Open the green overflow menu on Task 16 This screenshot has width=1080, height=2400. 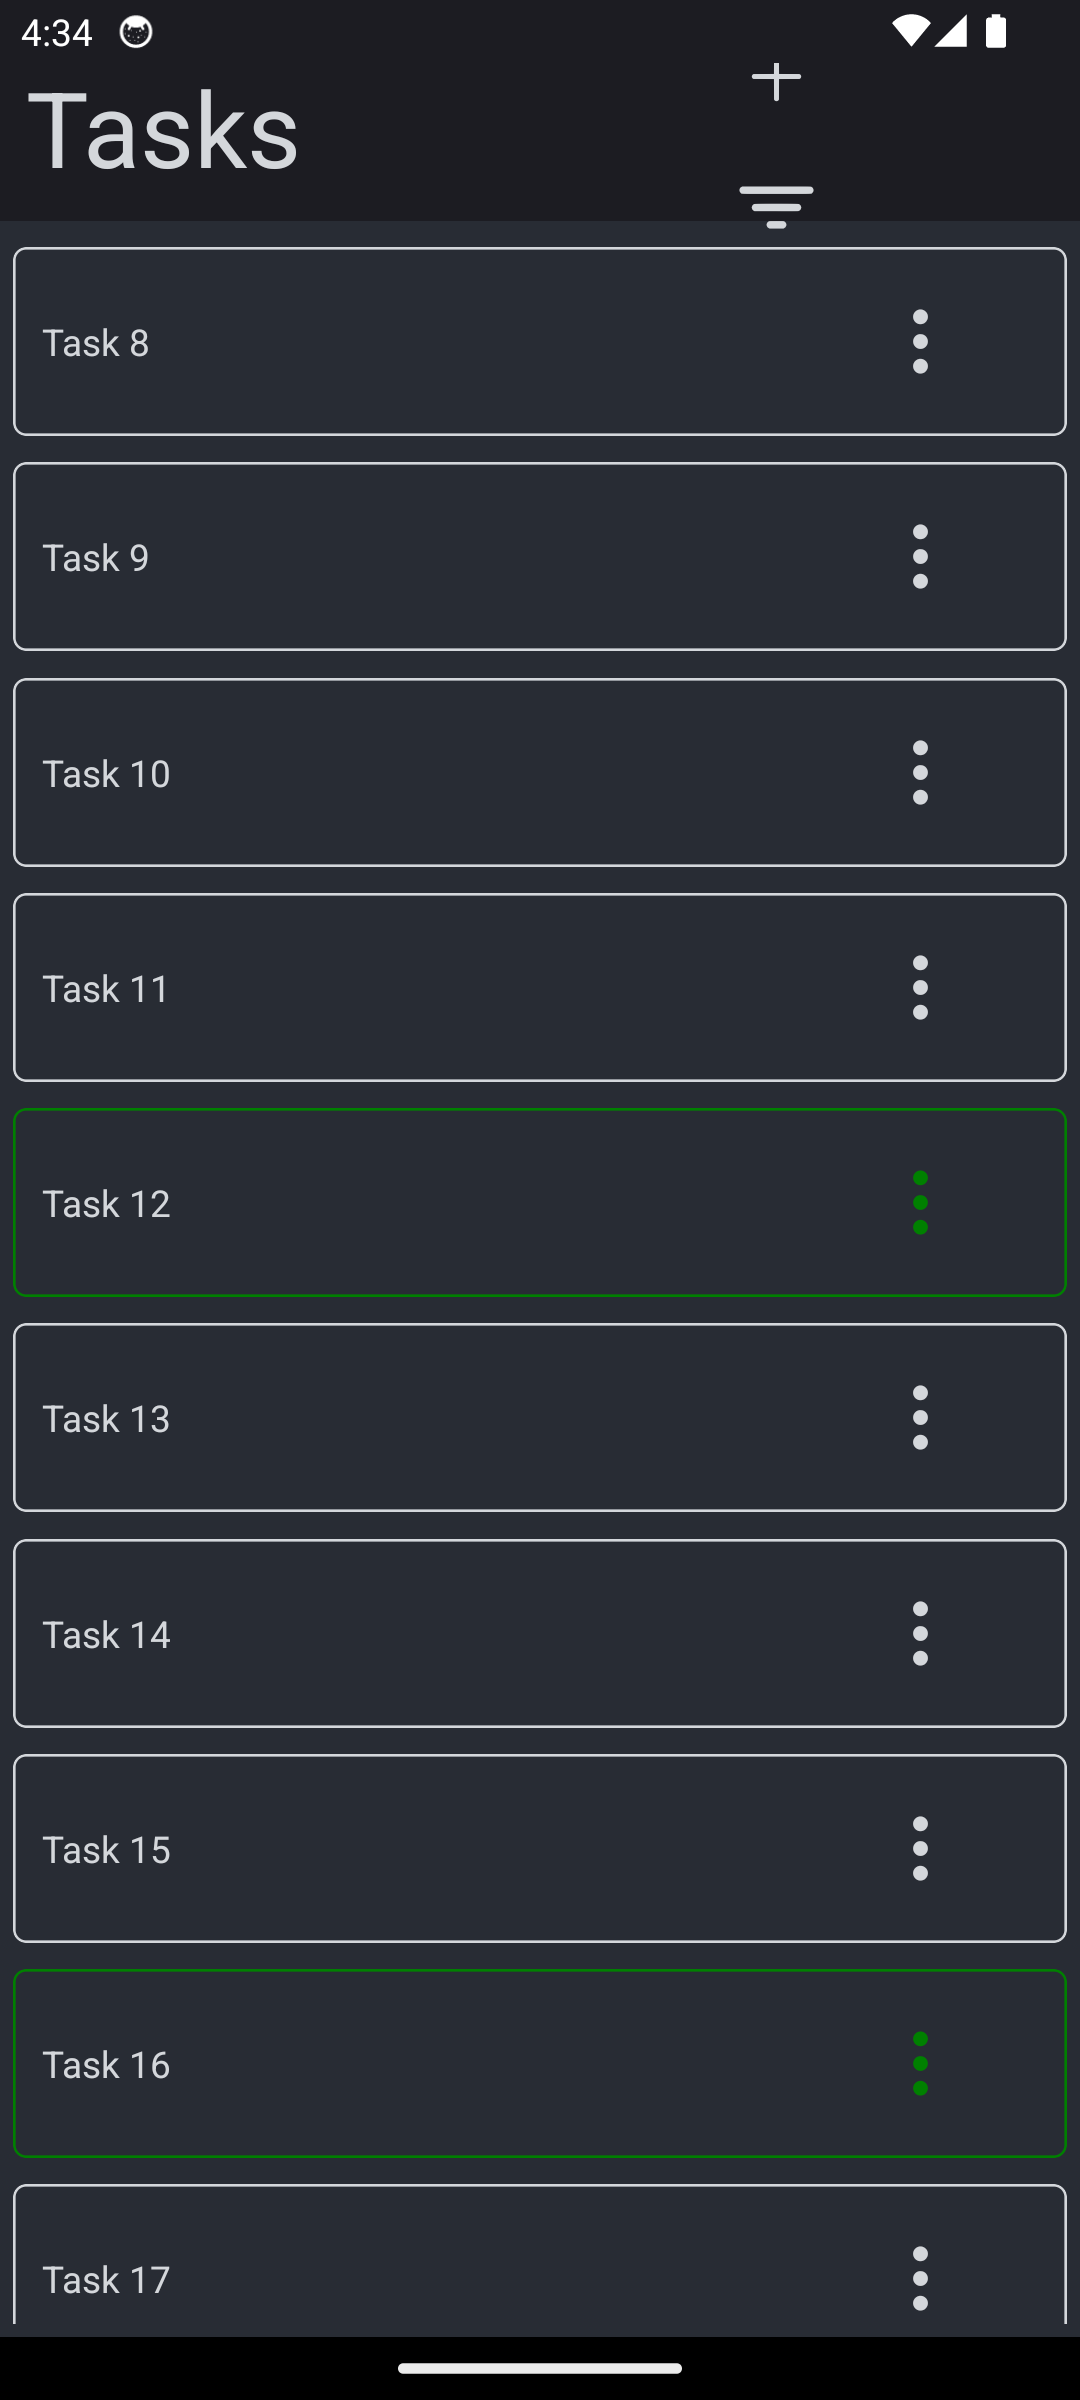coord(920,2064)
